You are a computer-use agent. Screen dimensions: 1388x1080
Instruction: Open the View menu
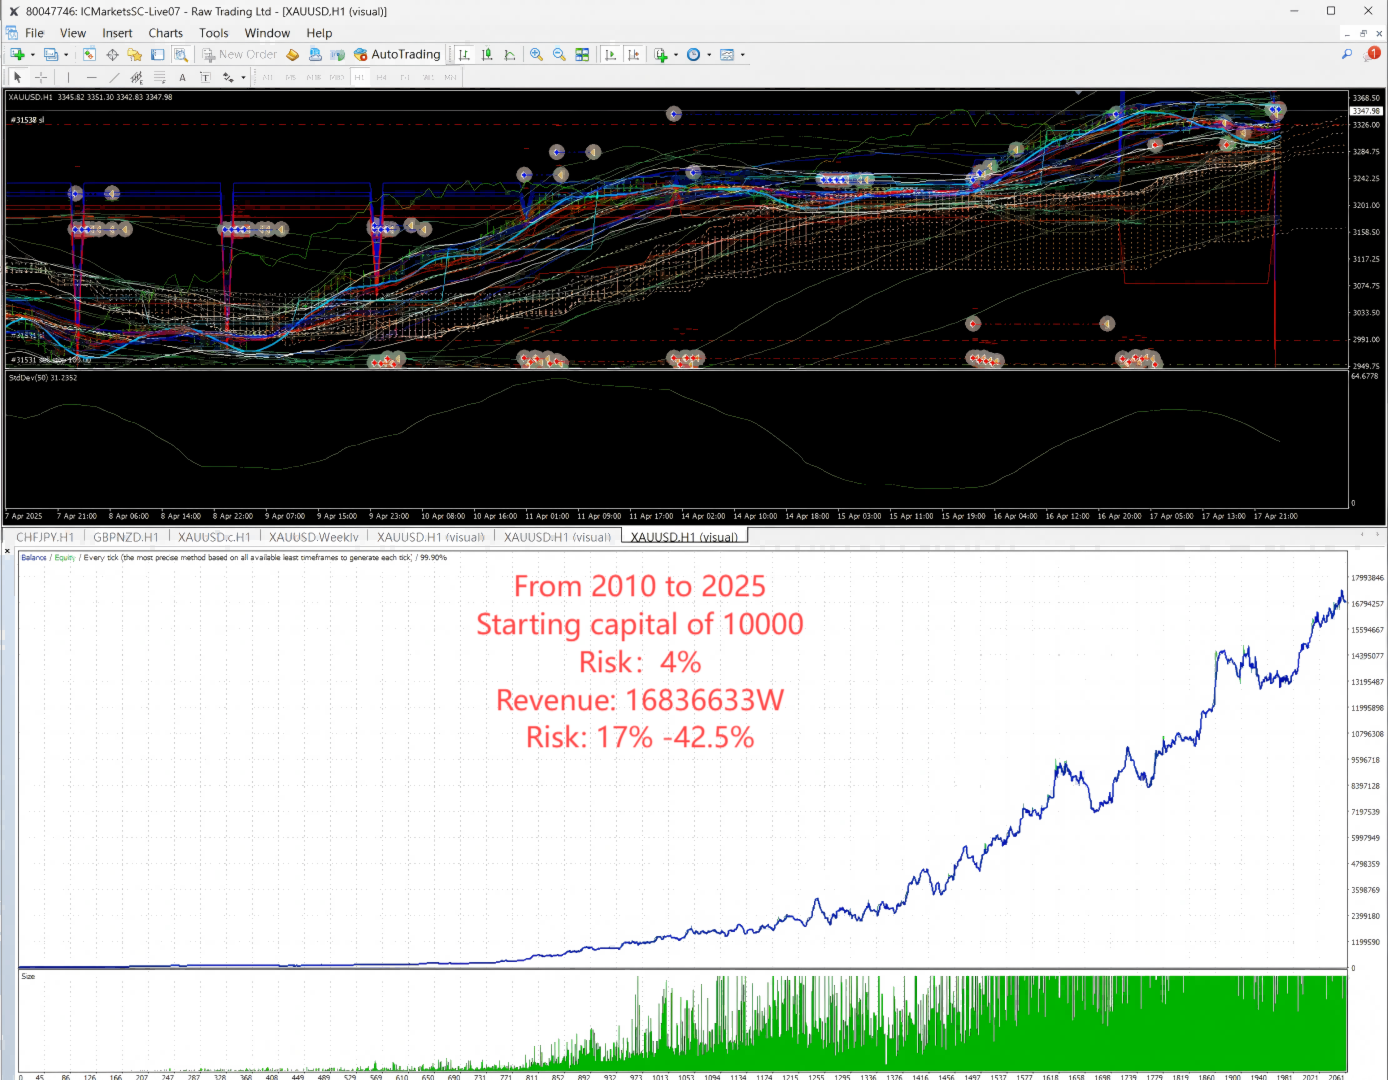tap(73, 33)
